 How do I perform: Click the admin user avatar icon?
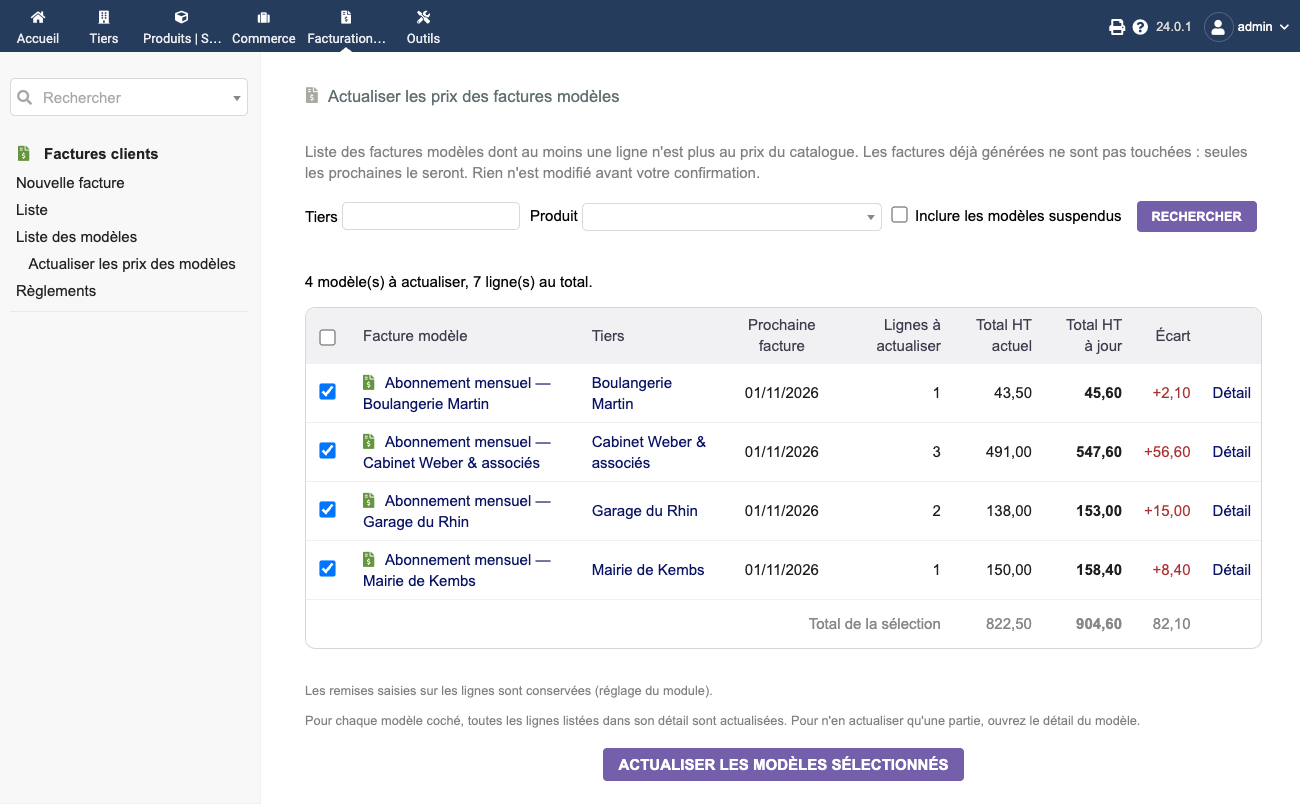[x=1218, y=27]
